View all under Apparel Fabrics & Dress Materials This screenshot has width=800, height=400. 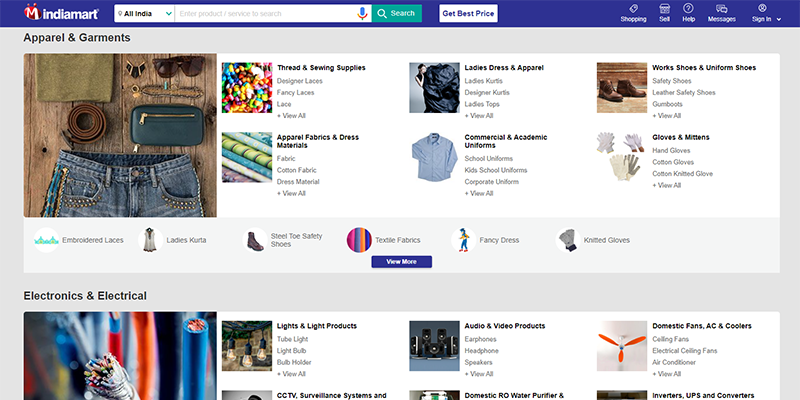point(291,194)
